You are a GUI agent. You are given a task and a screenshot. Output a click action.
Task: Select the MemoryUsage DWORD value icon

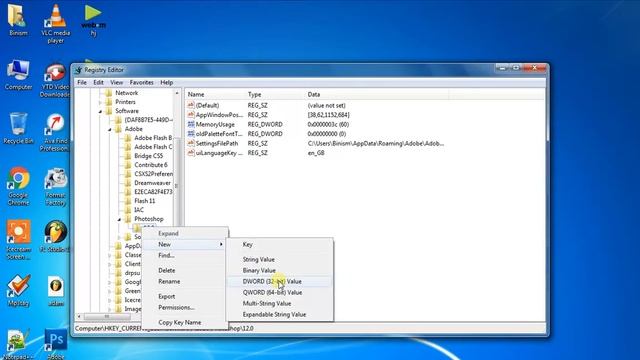(191, 124)
